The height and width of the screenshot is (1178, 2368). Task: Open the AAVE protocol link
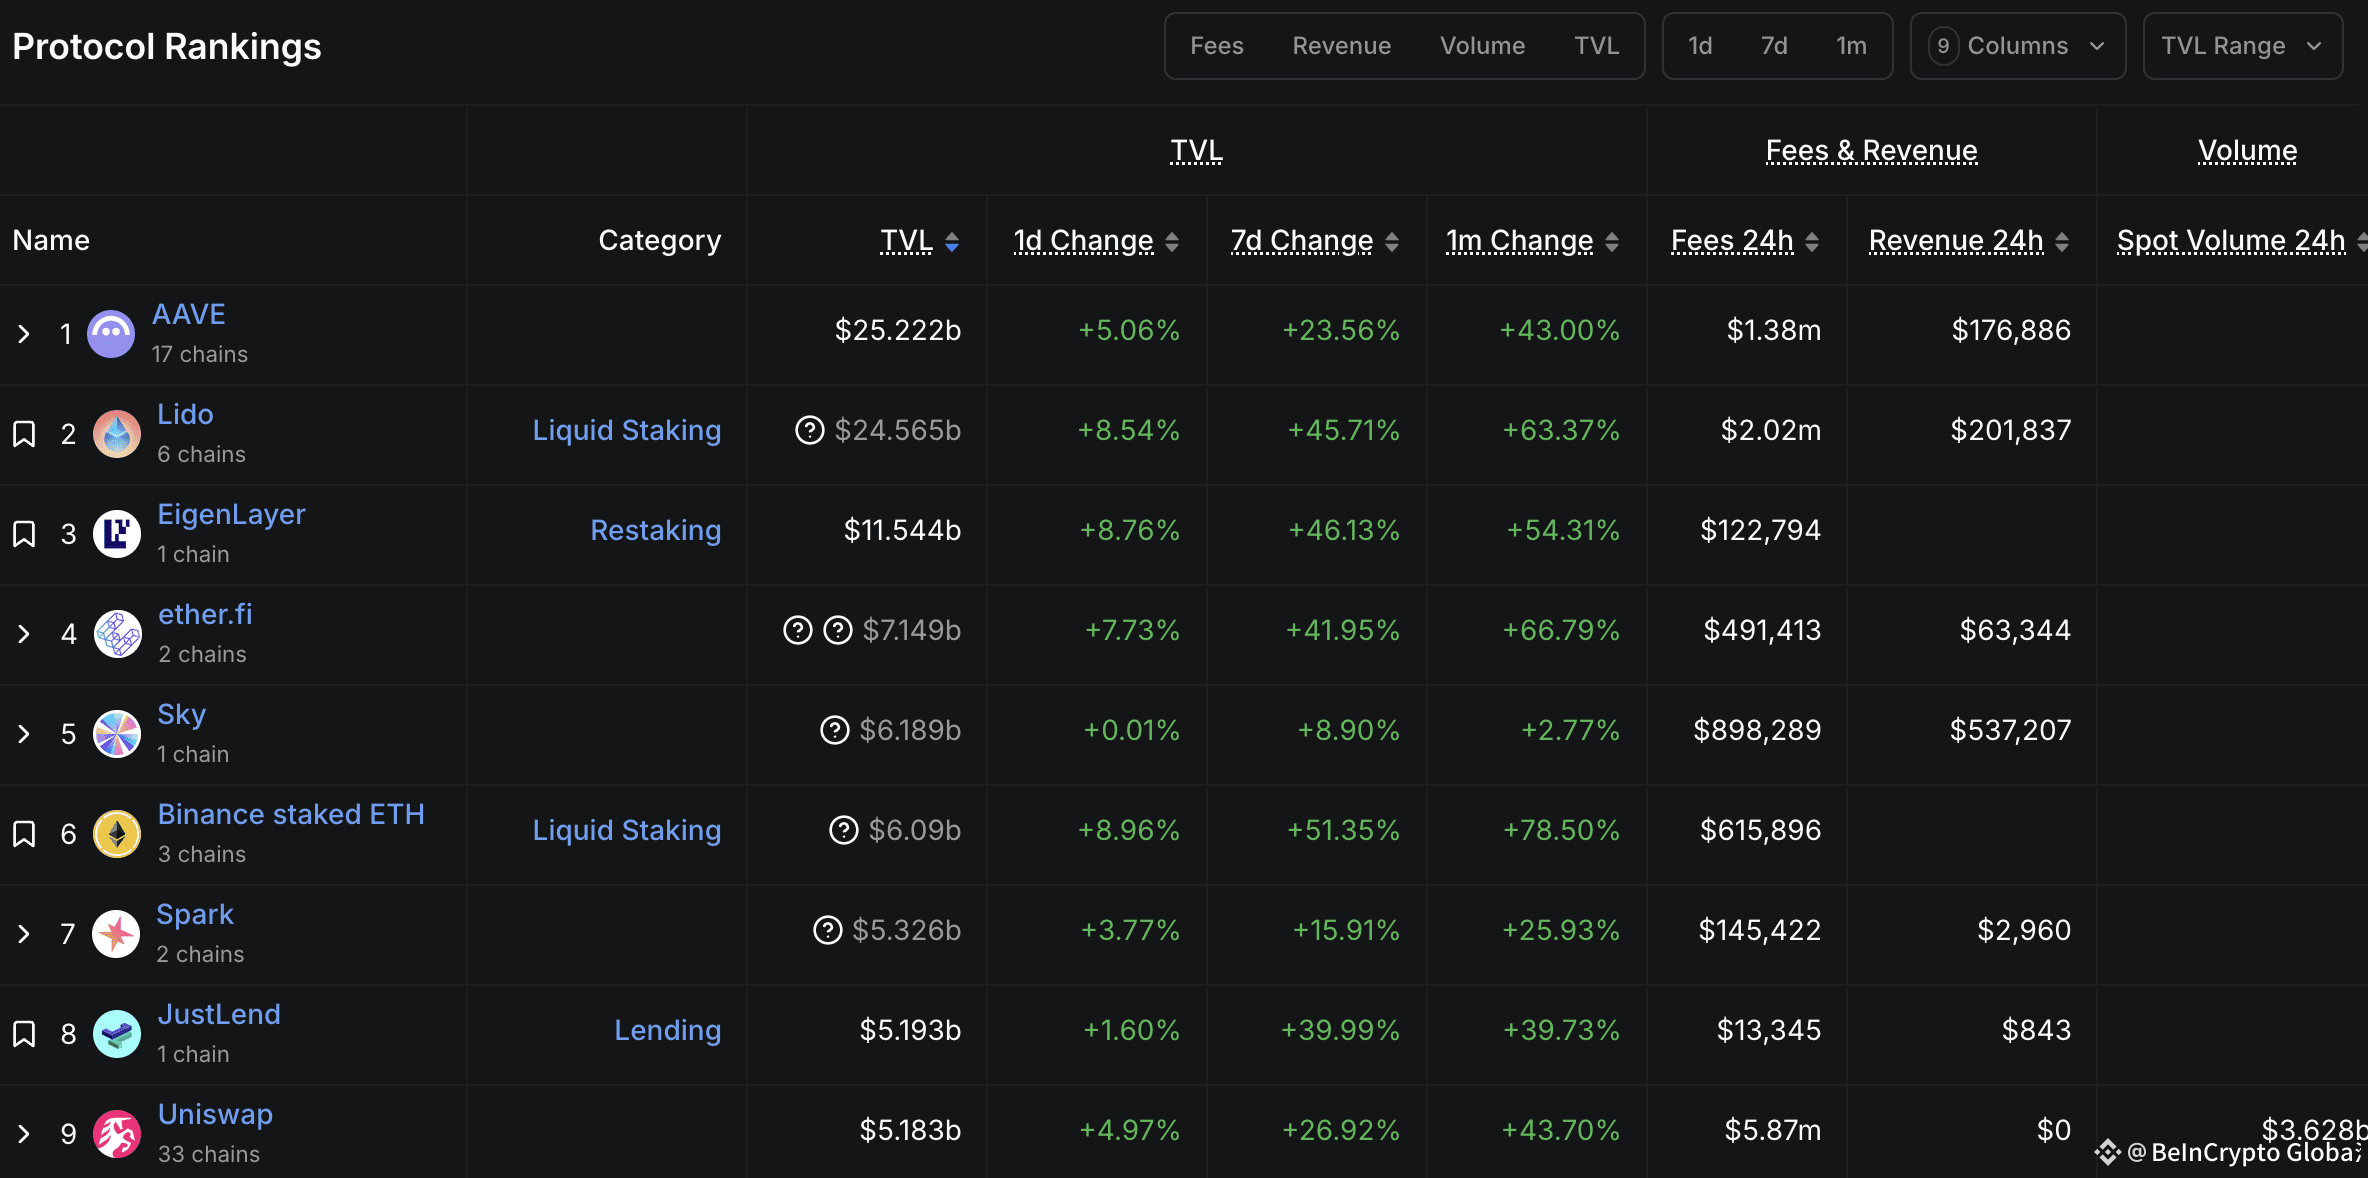tap(189, 314)
